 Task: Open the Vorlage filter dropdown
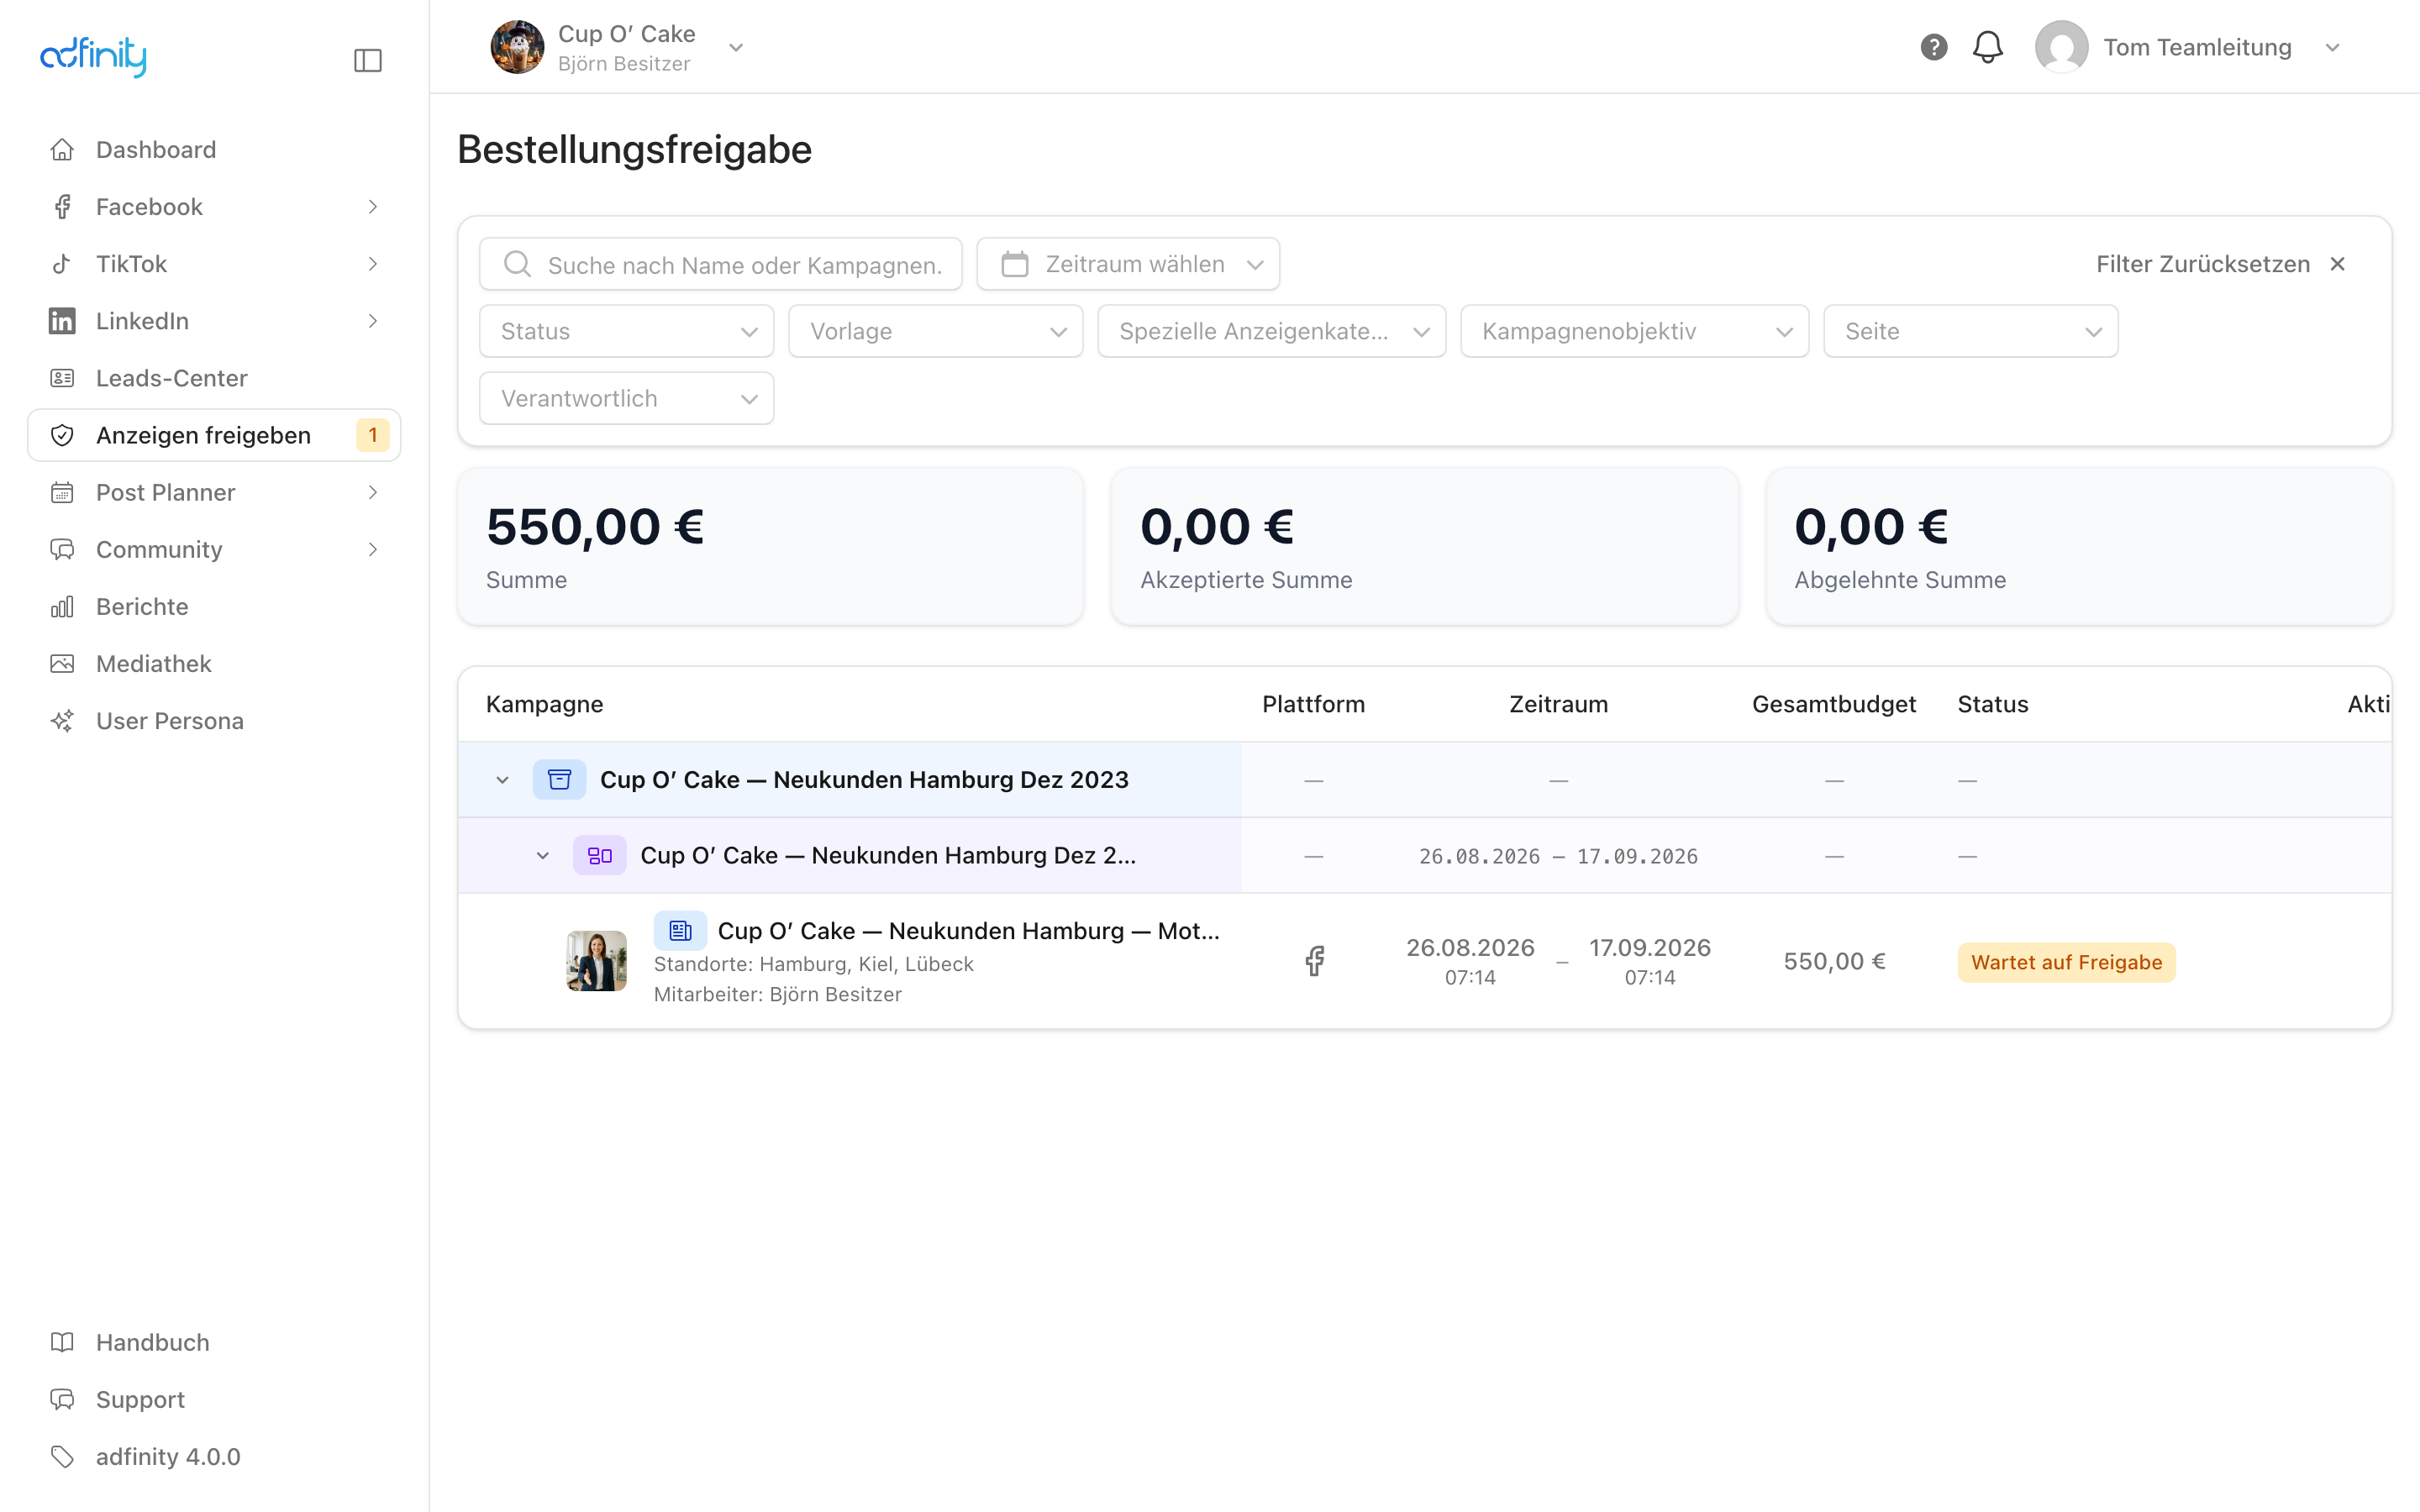click(935, 331)
